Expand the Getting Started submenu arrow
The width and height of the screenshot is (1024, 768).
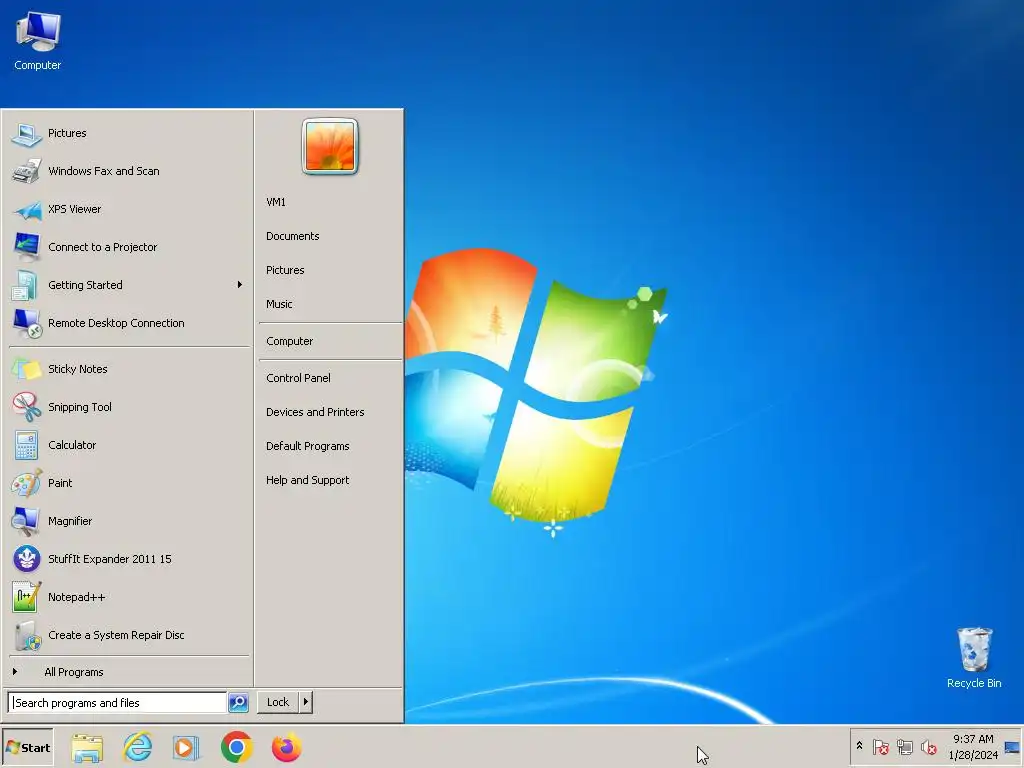tap(240, 285)
